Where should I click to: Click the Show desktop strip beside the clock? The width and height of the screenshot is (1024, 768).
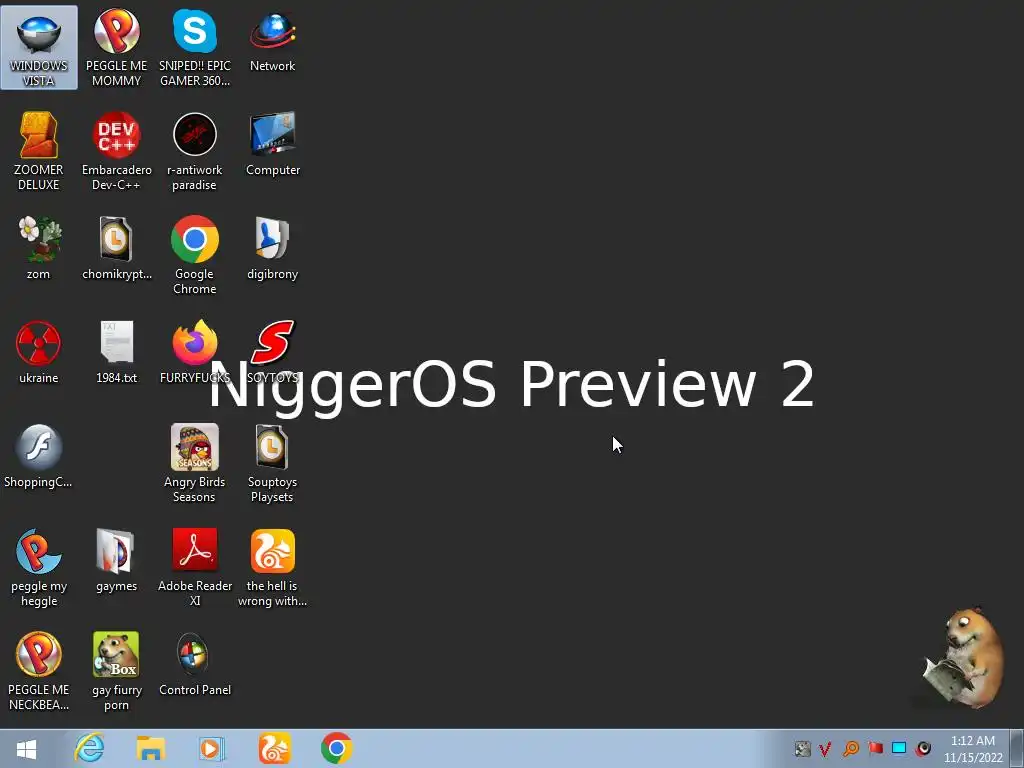point(1016,749)
